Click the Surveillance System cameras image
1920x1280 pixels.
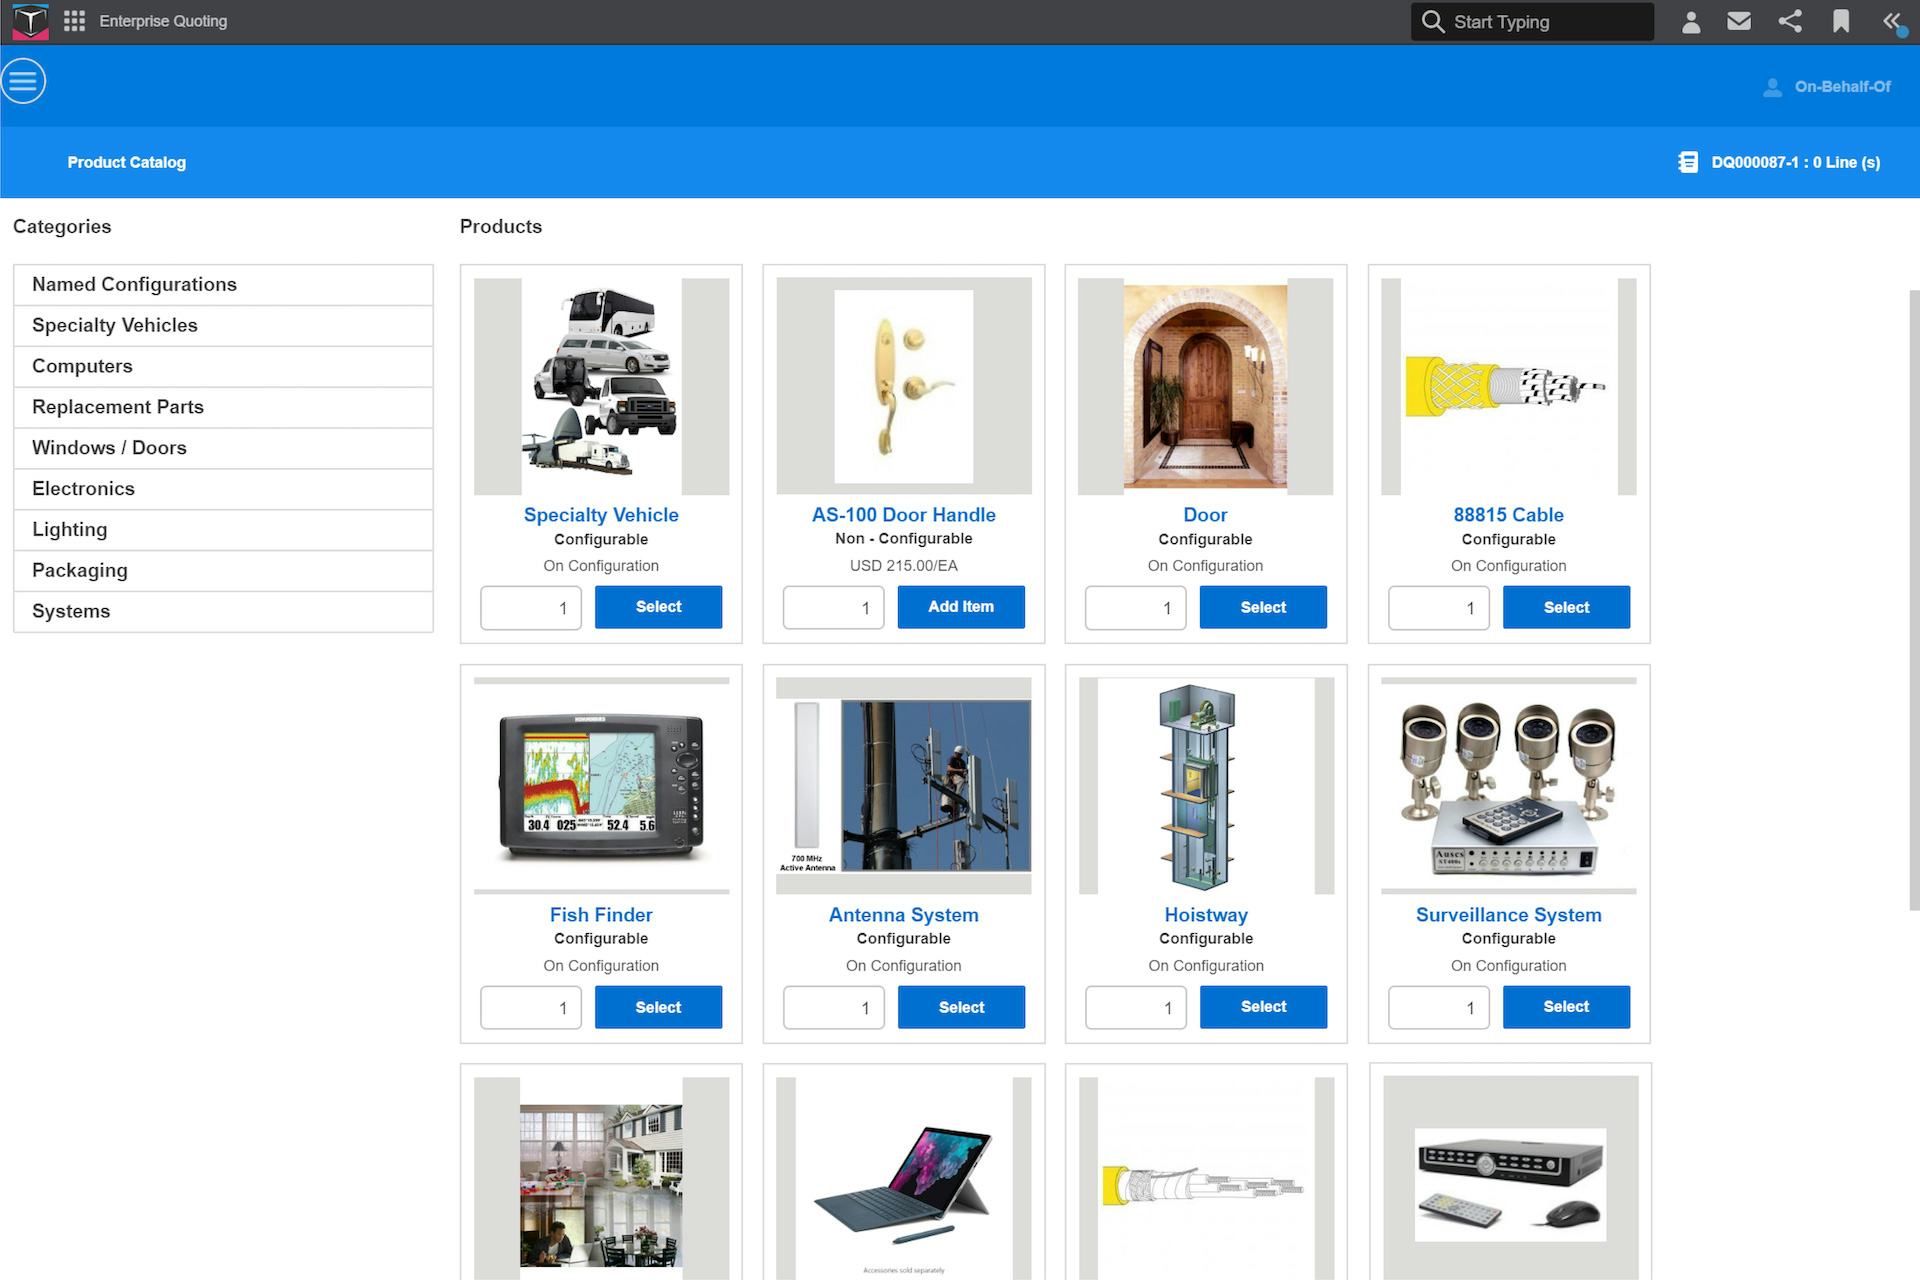(x=1508, y=786)
